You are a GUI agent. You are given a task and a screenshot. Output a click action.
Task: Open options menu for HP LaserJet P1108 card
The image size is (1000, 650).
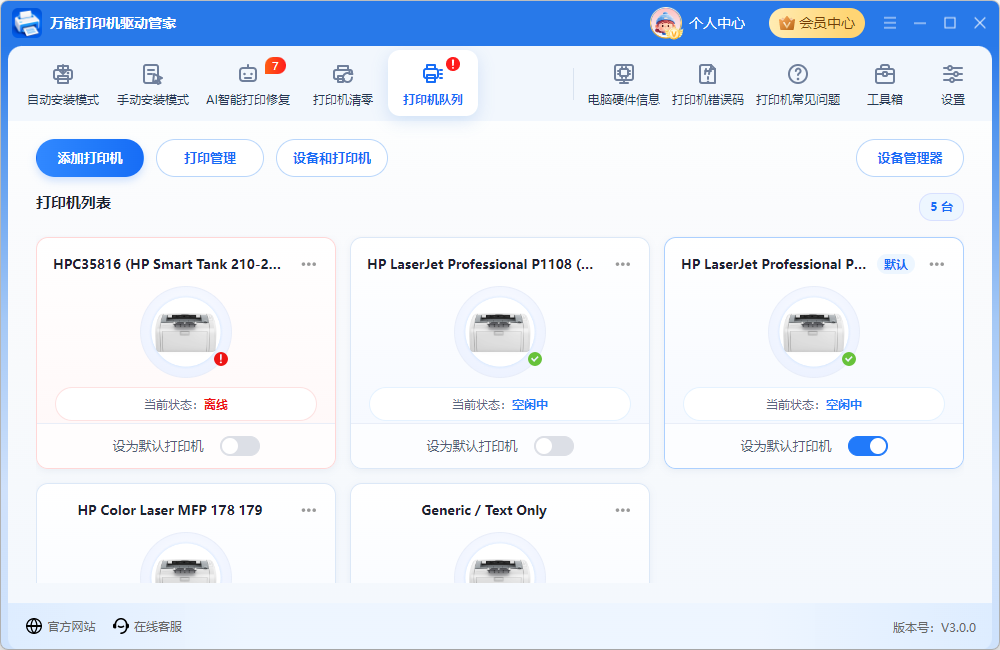pos(623,264)
